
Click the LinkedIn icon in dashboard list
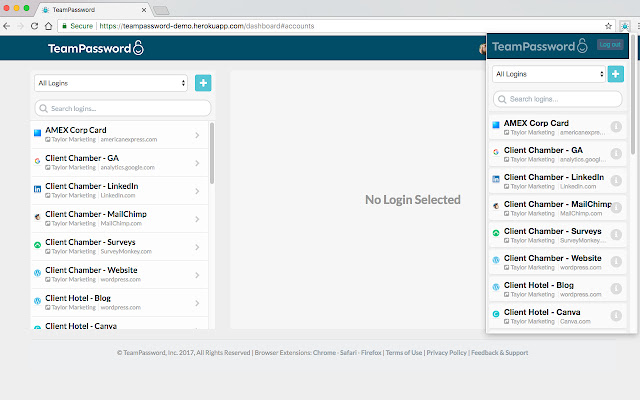(37, 189)
